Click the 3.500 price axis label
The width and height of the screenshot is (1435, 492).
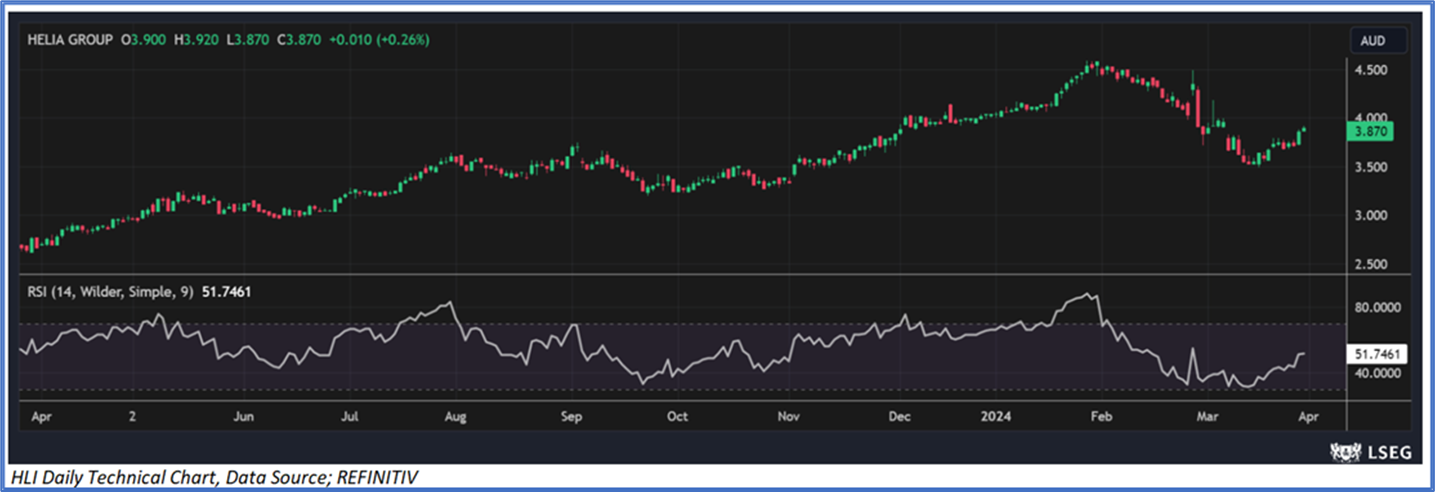[x=1371, y=167]
